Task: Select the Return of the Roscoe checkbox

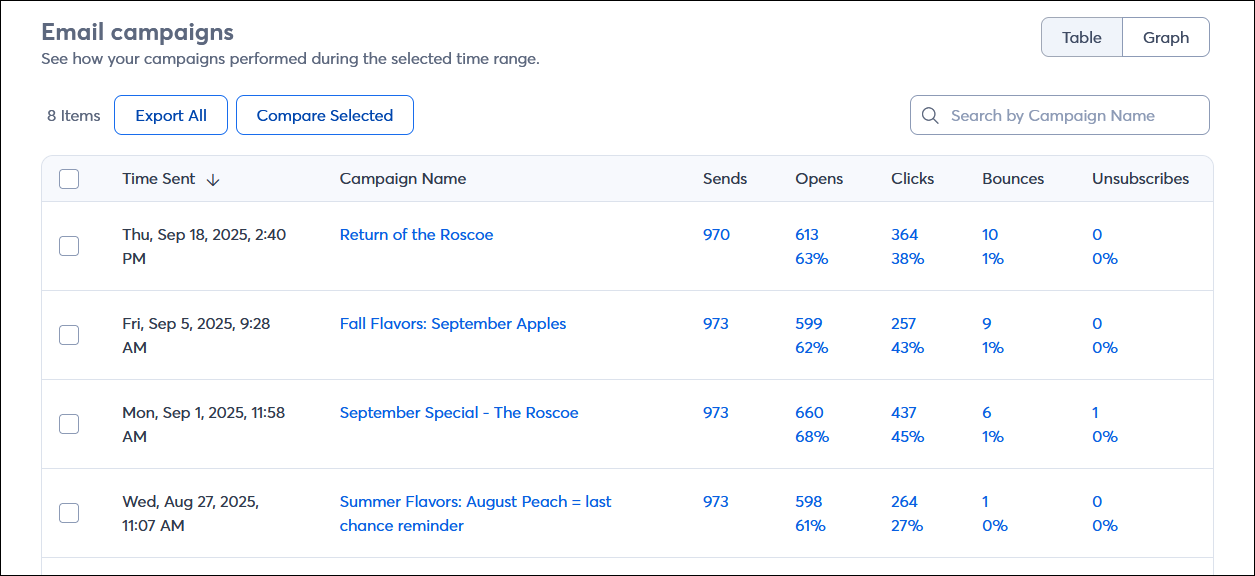Action: pyautogui.click(x=69, y=246)
